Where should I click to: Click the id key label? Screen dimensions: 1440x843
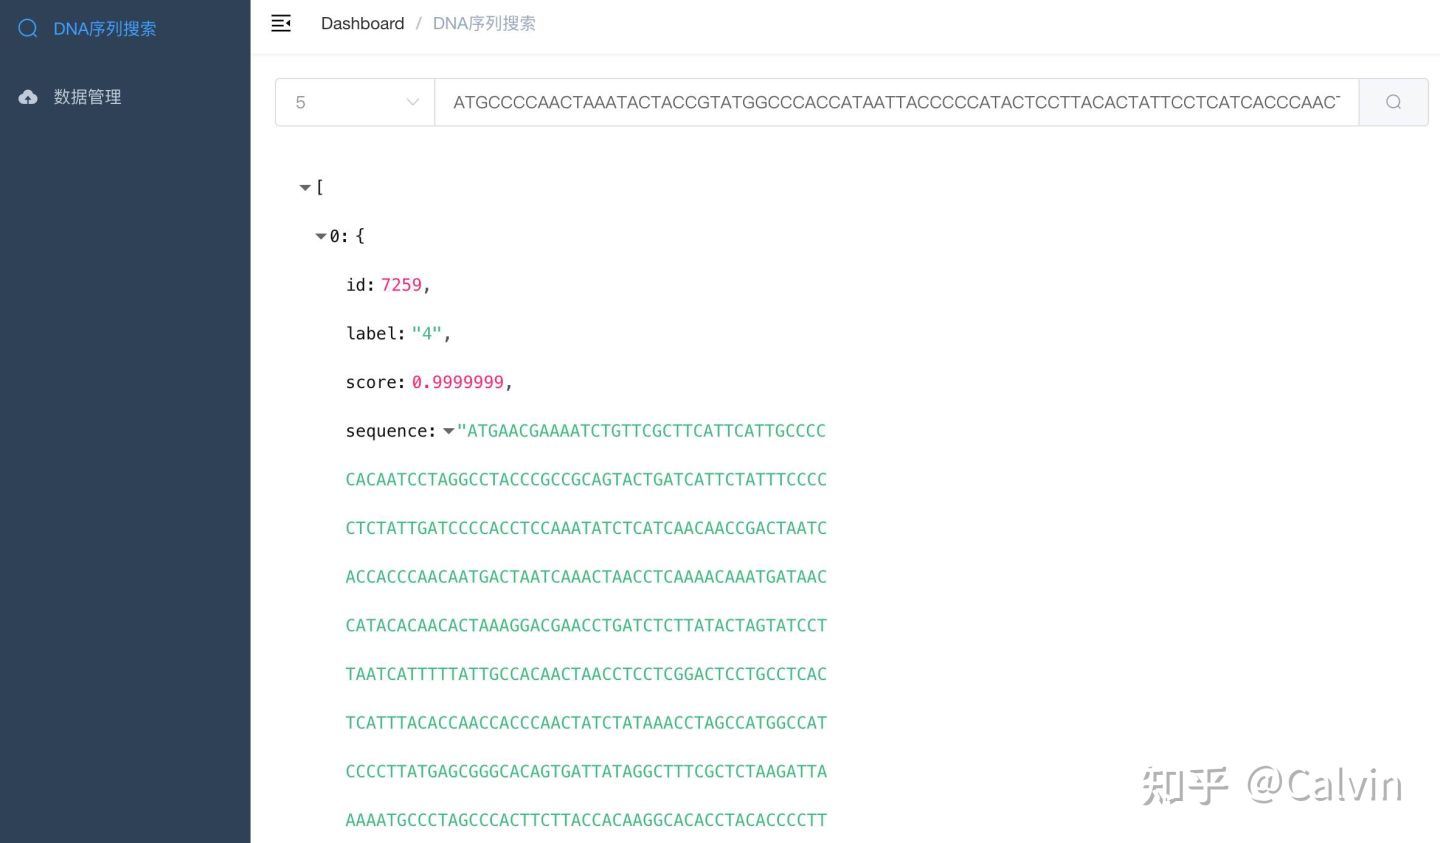click(360, 285)
